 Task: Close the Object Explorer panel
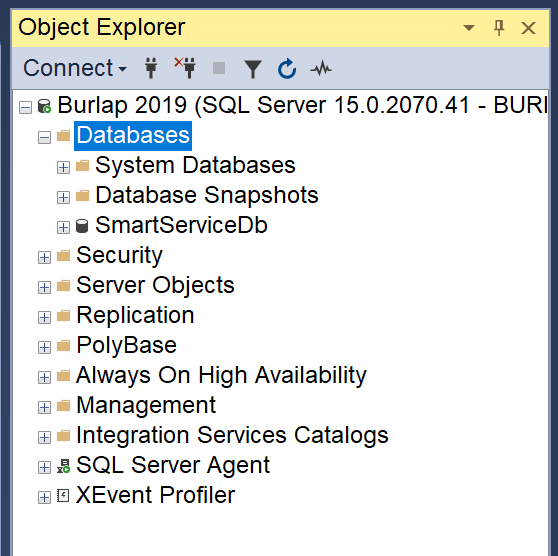(x=528, y=28)
